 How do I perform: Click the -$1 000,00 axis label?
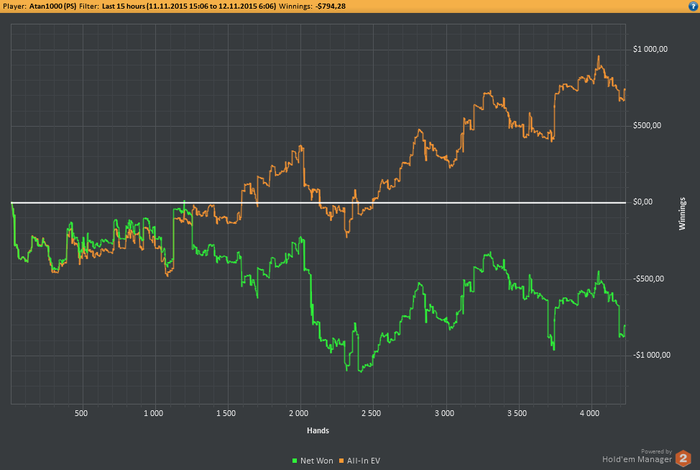pos(651,355)
